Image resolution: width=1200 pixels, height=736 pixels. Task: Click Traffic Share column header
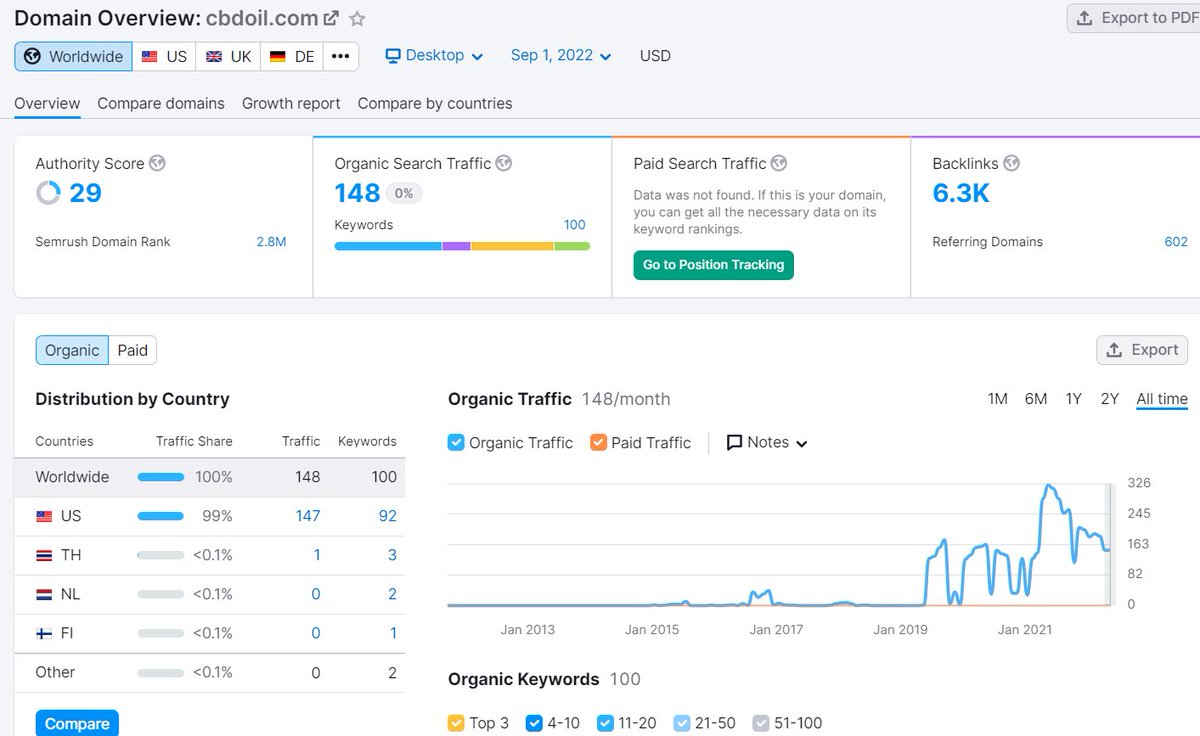[194, 441]
